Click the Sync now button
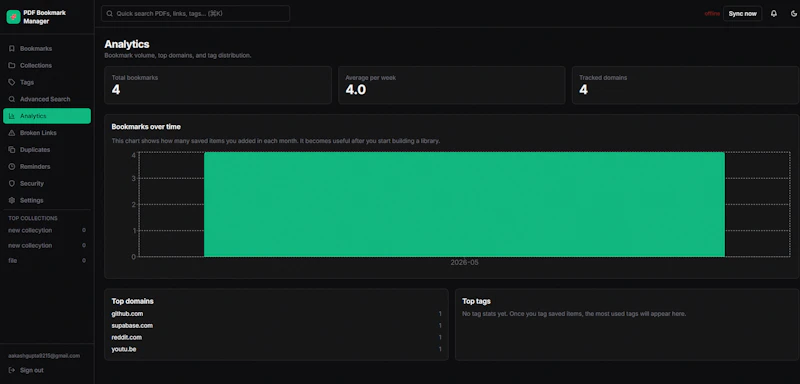Image resolution: width=800 pixels, height=384 pixels. (x=742, y=14)
